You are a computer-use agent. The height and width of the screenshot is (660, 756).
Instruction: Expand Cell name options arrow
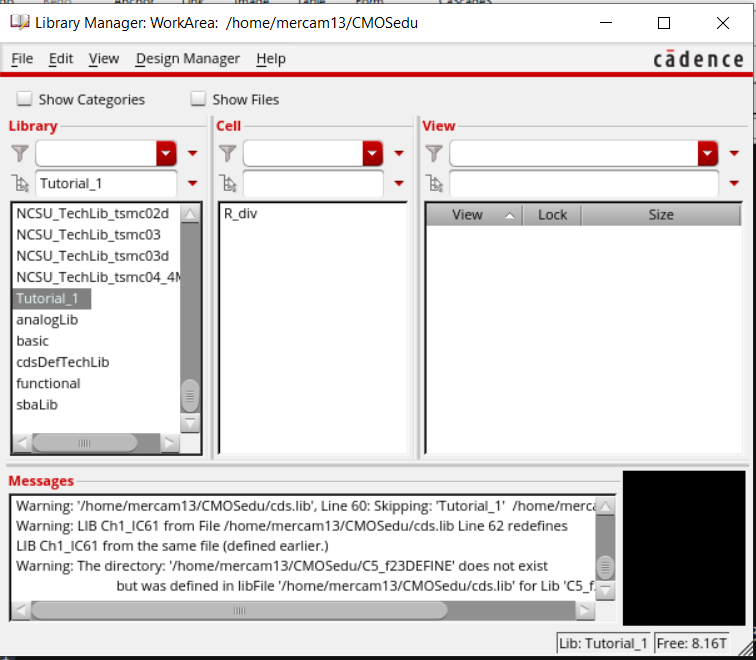399,183
